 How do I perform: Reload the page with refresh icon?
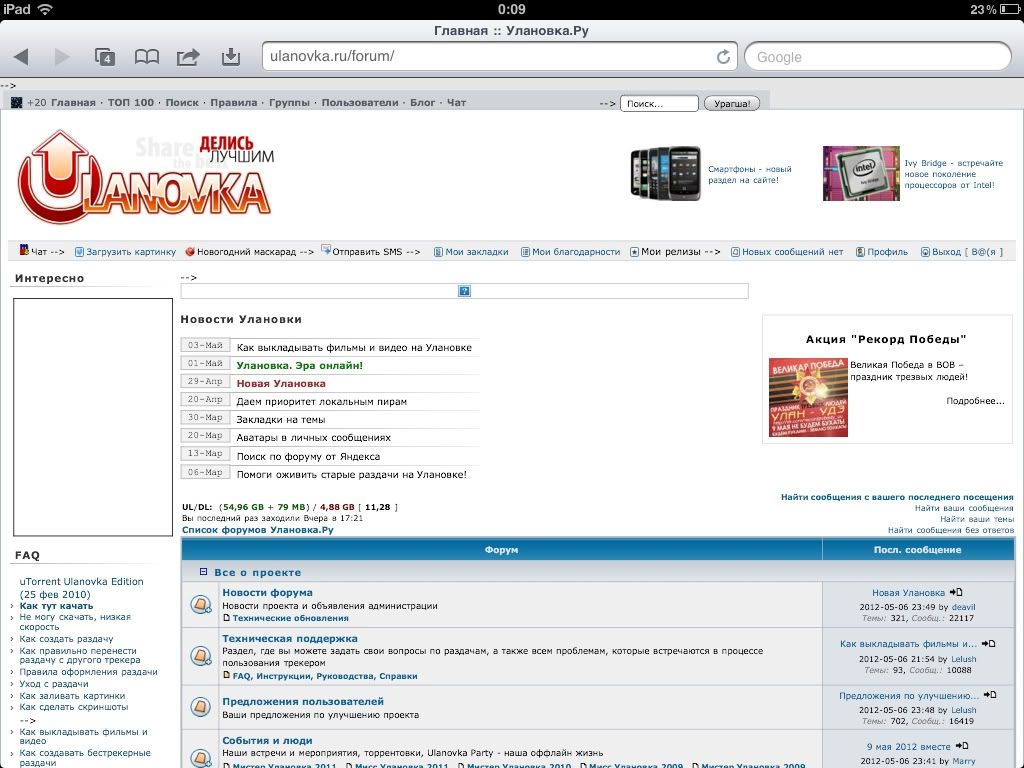coord(722,57)
